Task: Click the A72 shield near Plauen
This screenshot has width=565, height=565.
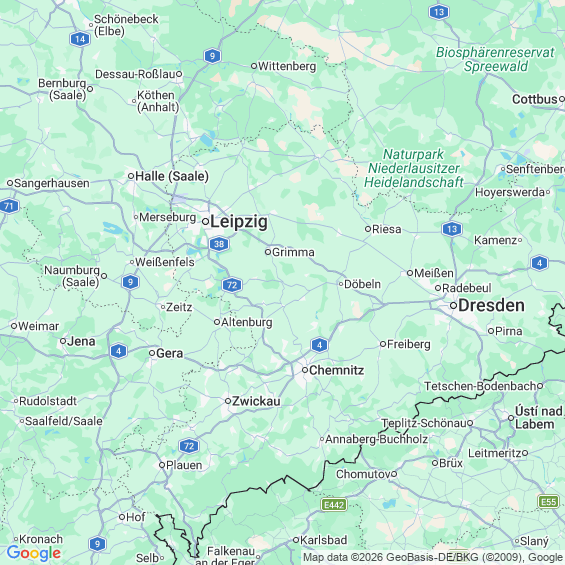Action: [189, 446]
